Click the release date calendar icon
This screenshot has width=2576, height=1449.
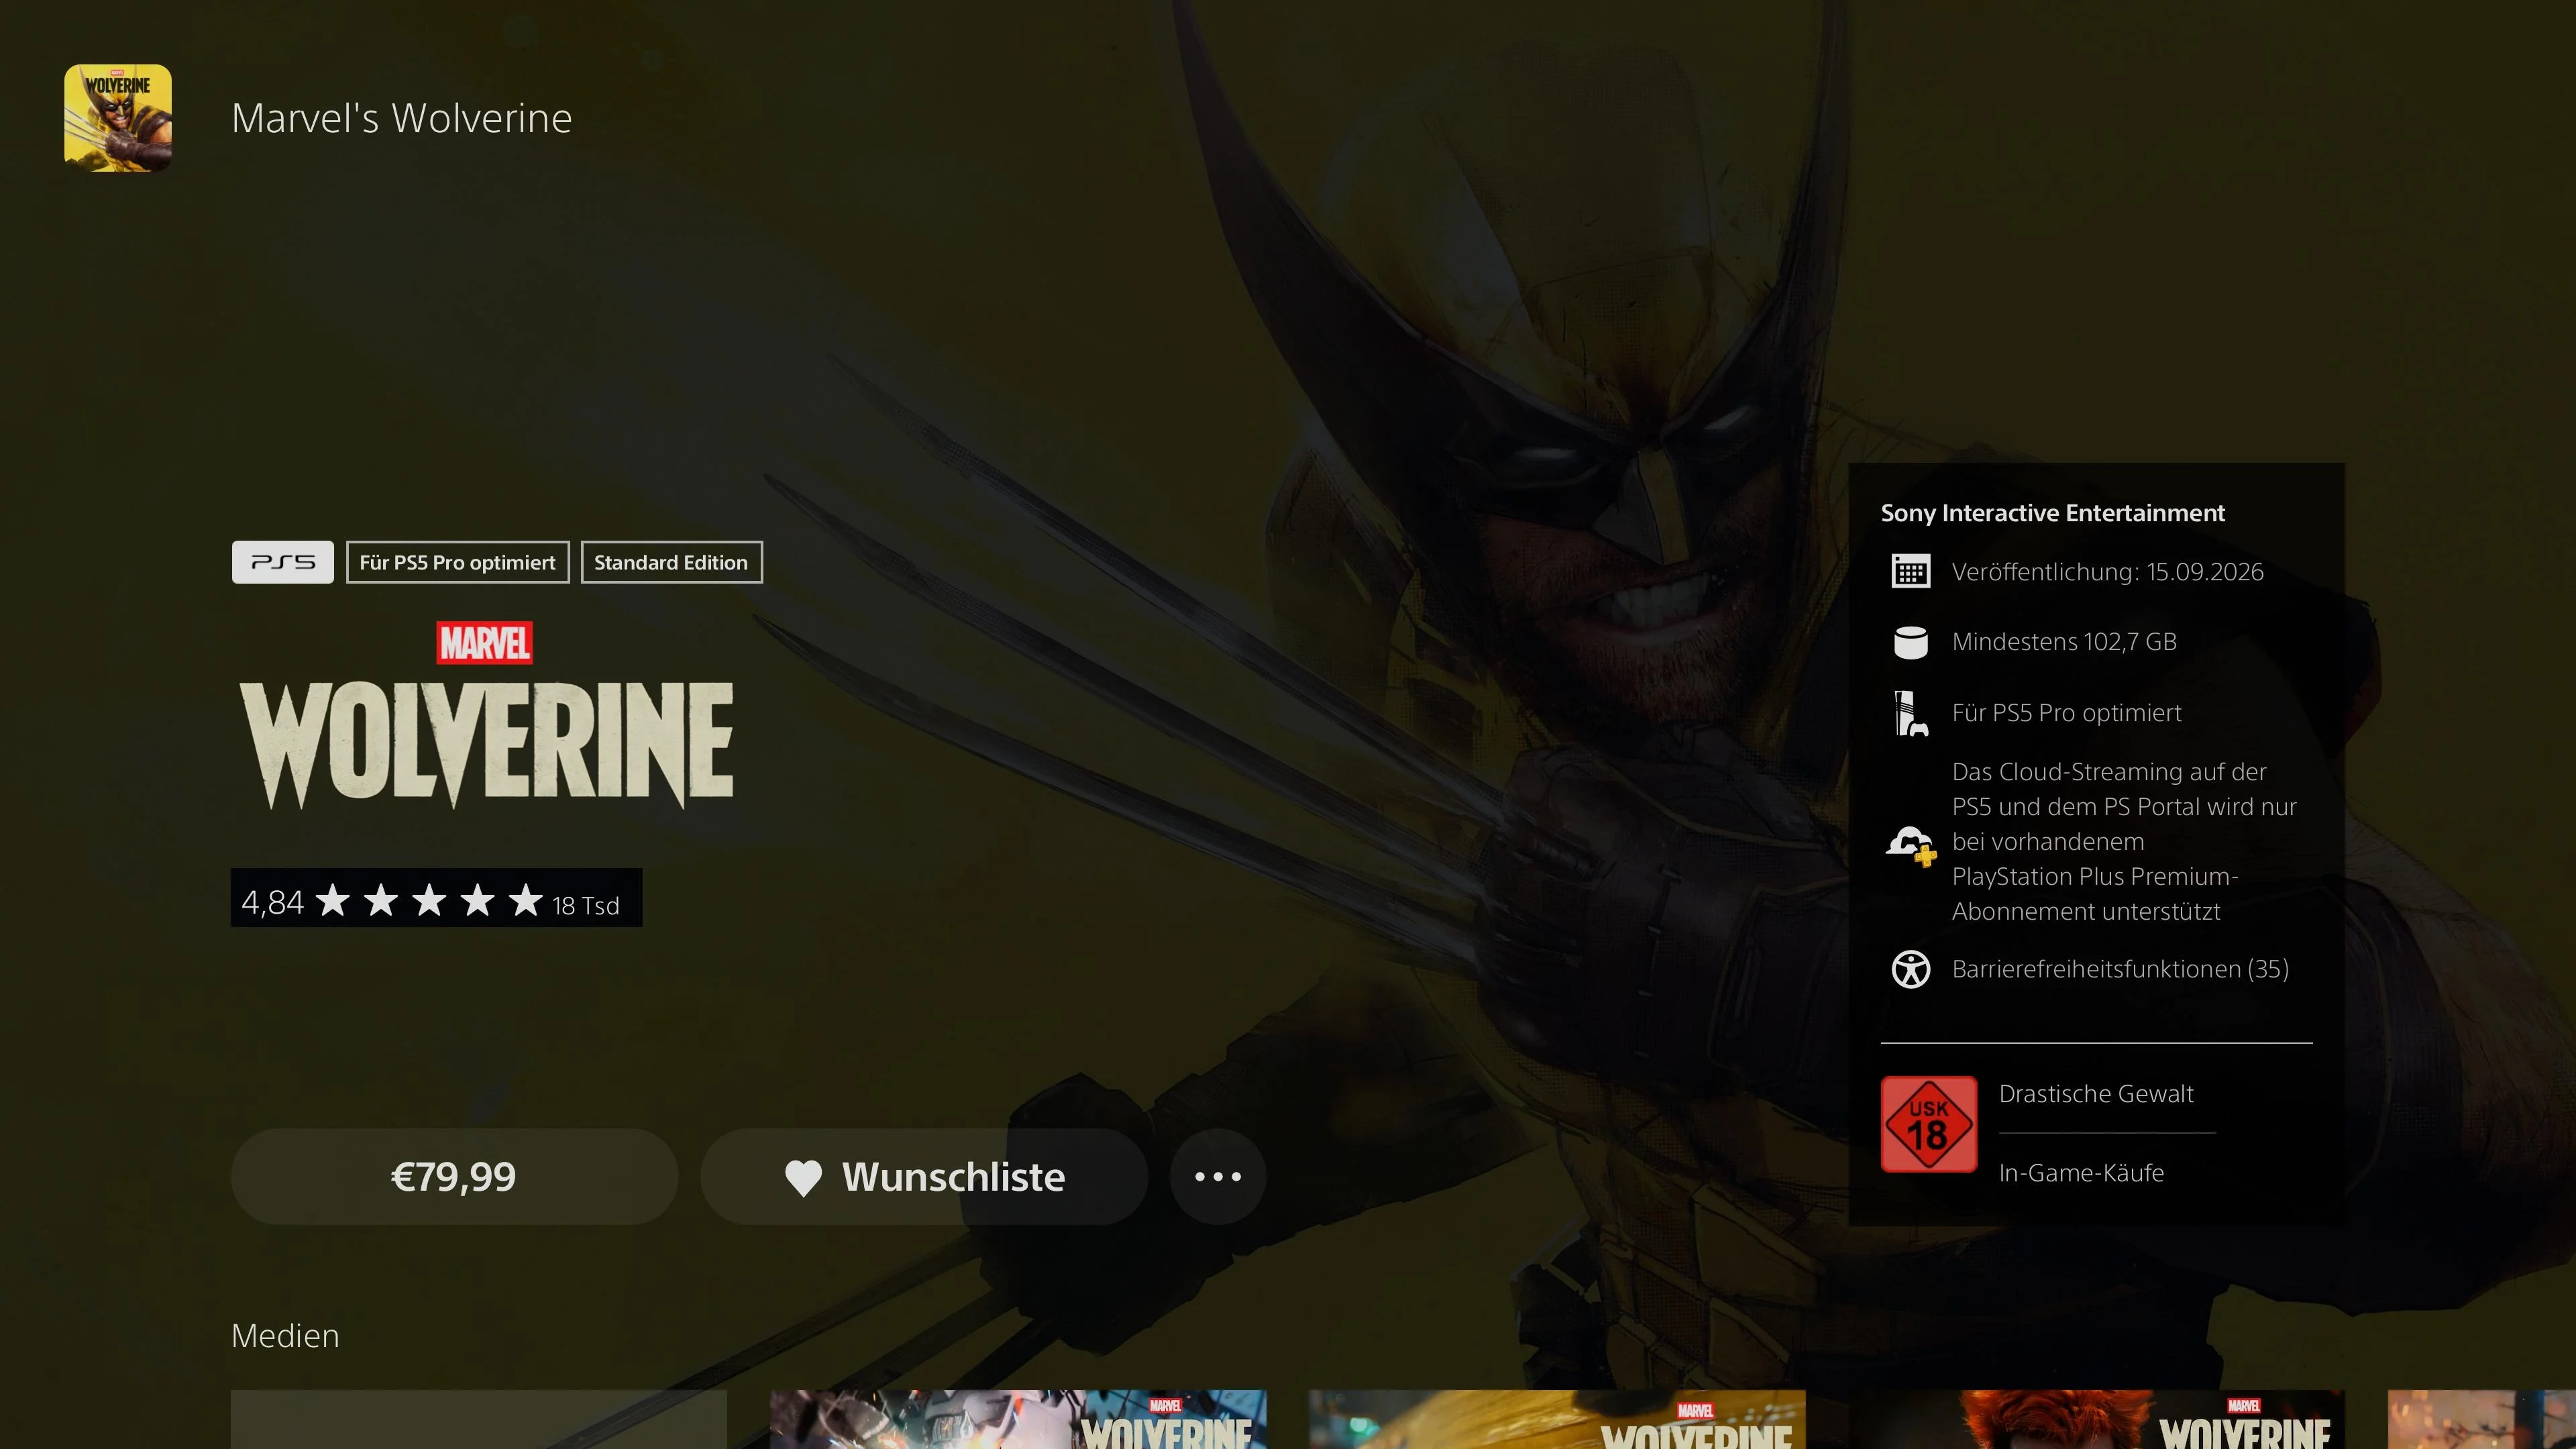(1910, 572)
